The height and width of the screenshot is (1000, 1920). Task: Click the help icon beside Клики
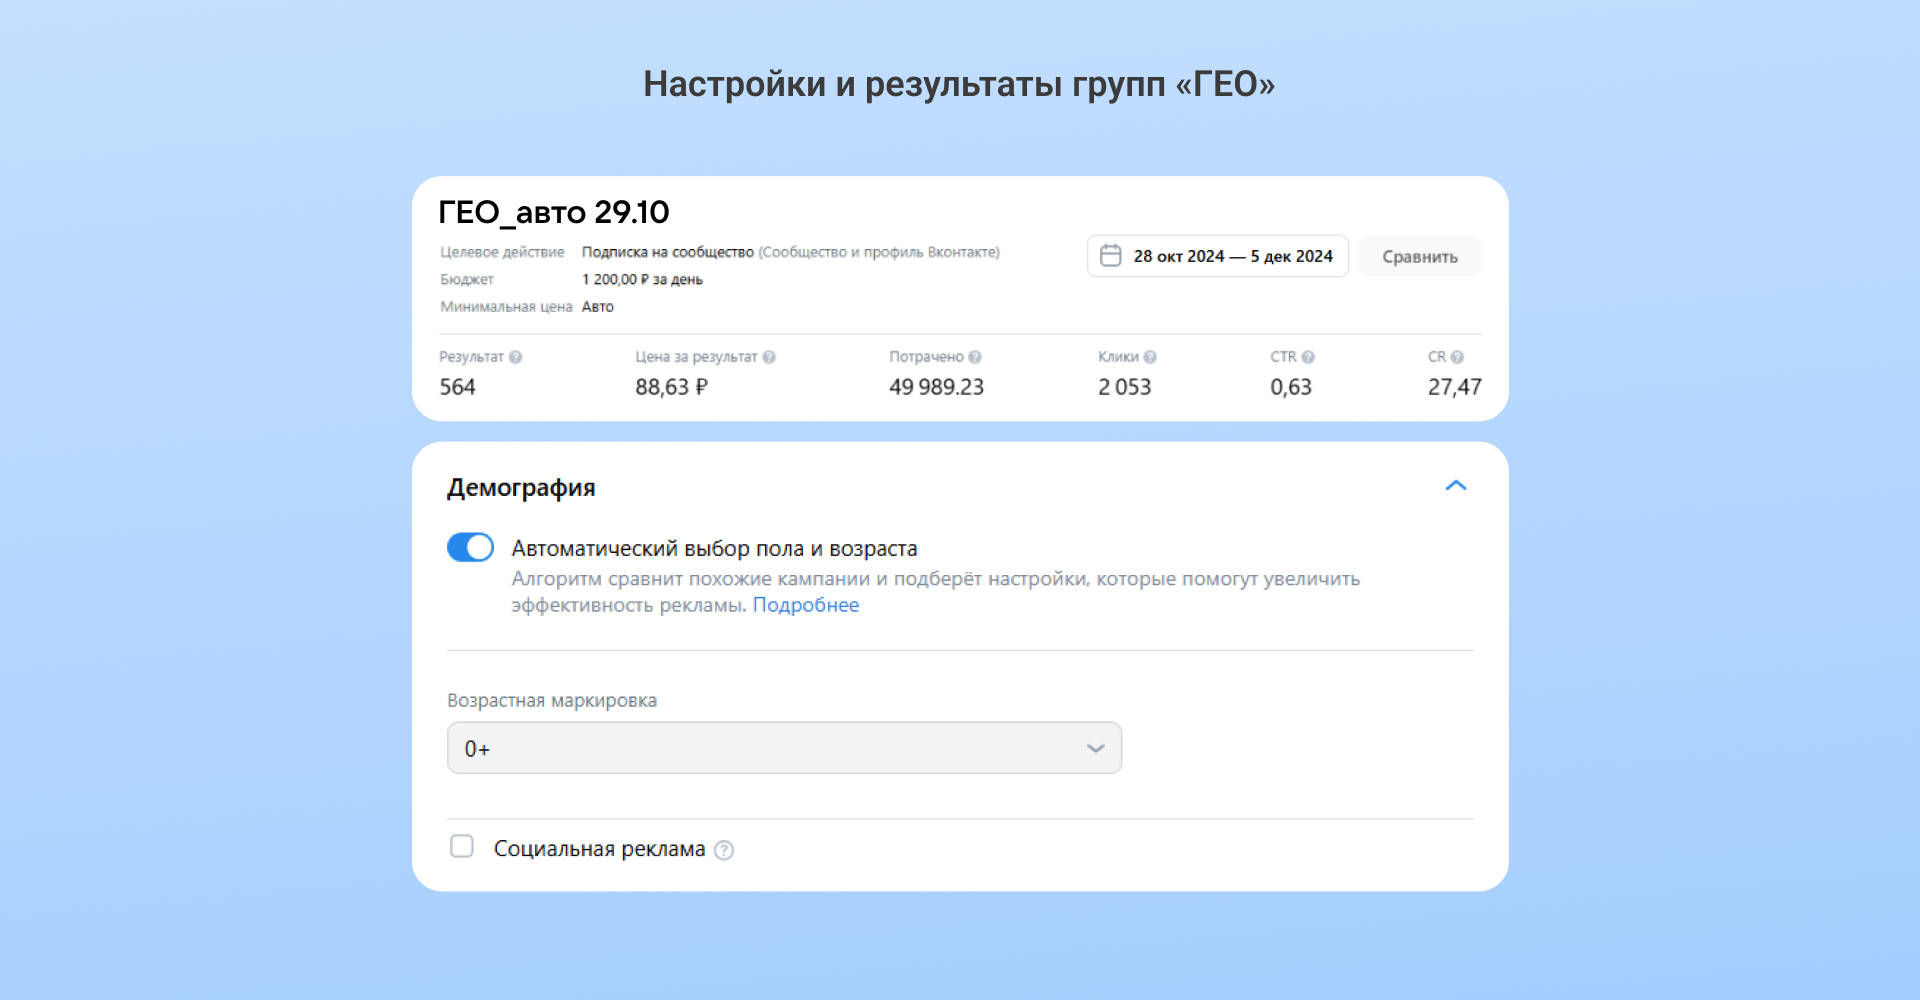click(1150, 357)
